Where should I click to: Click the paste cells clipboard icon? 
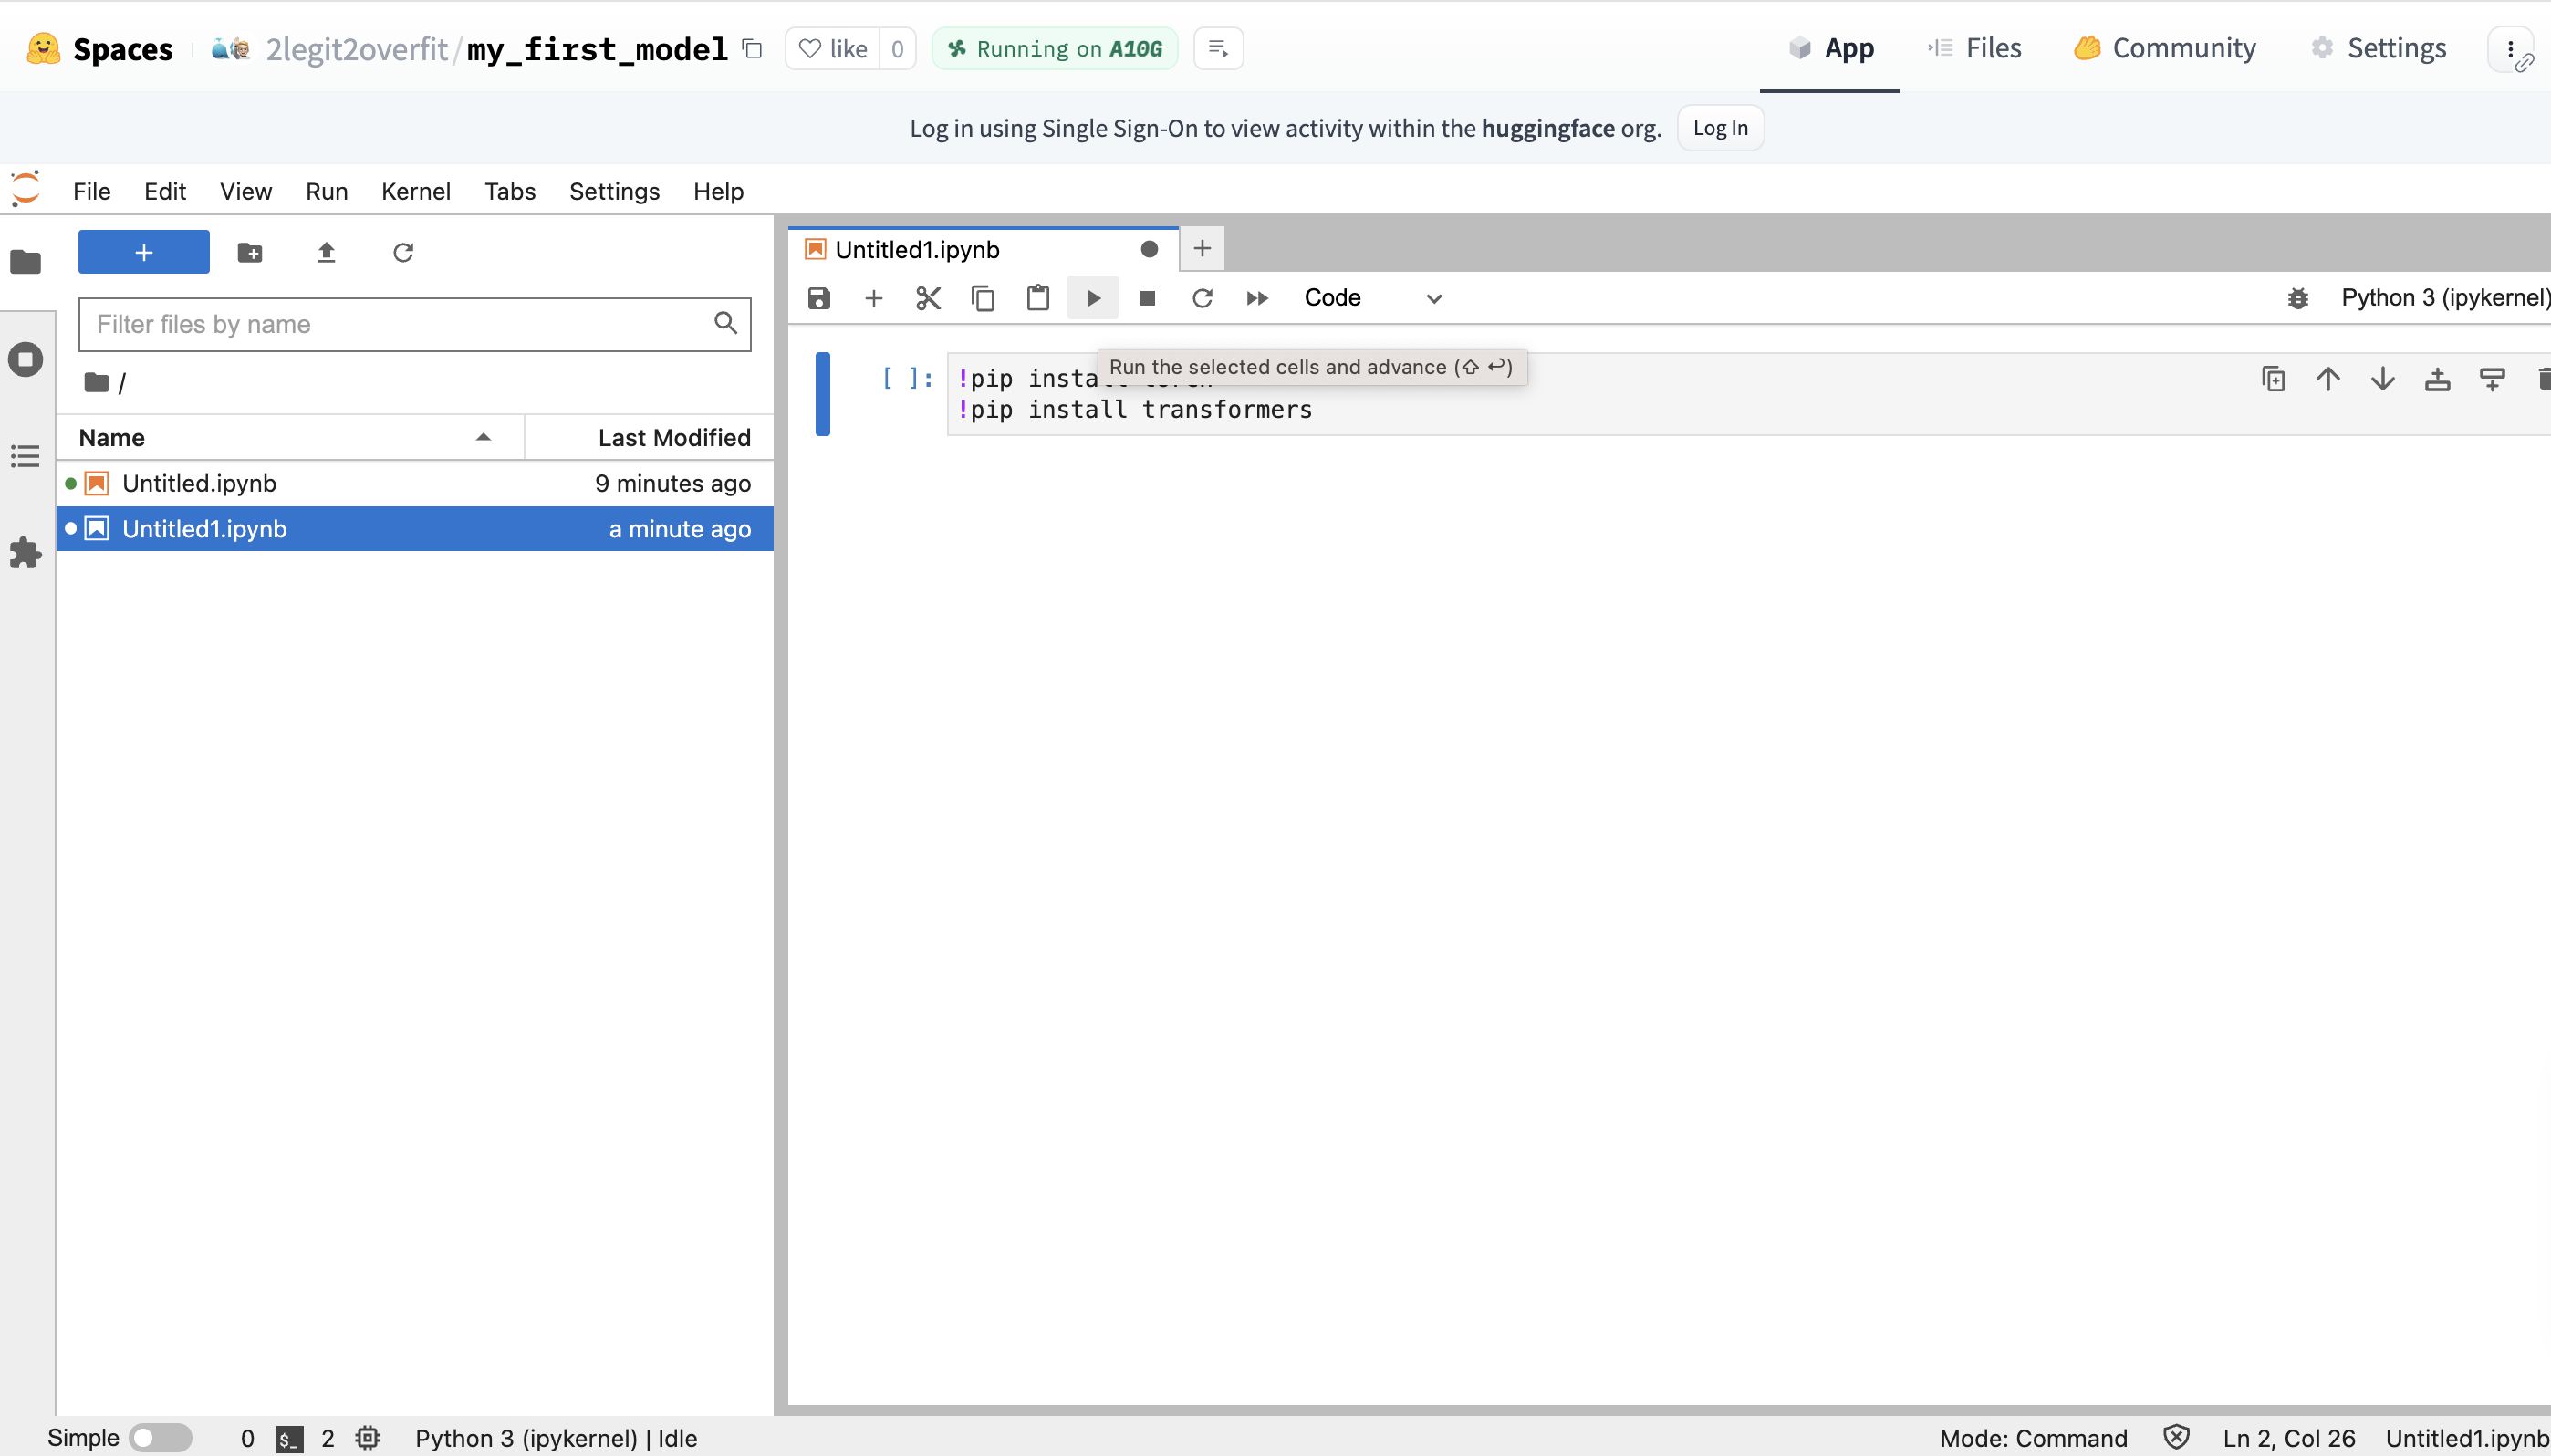pyautogui.click(x=1038, y=298)
